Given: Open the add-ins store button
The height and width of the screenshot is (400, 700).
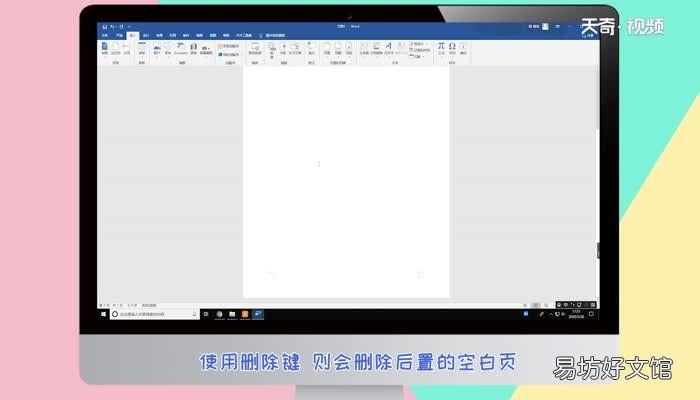Looking at the screenshot, I should 229,46.
